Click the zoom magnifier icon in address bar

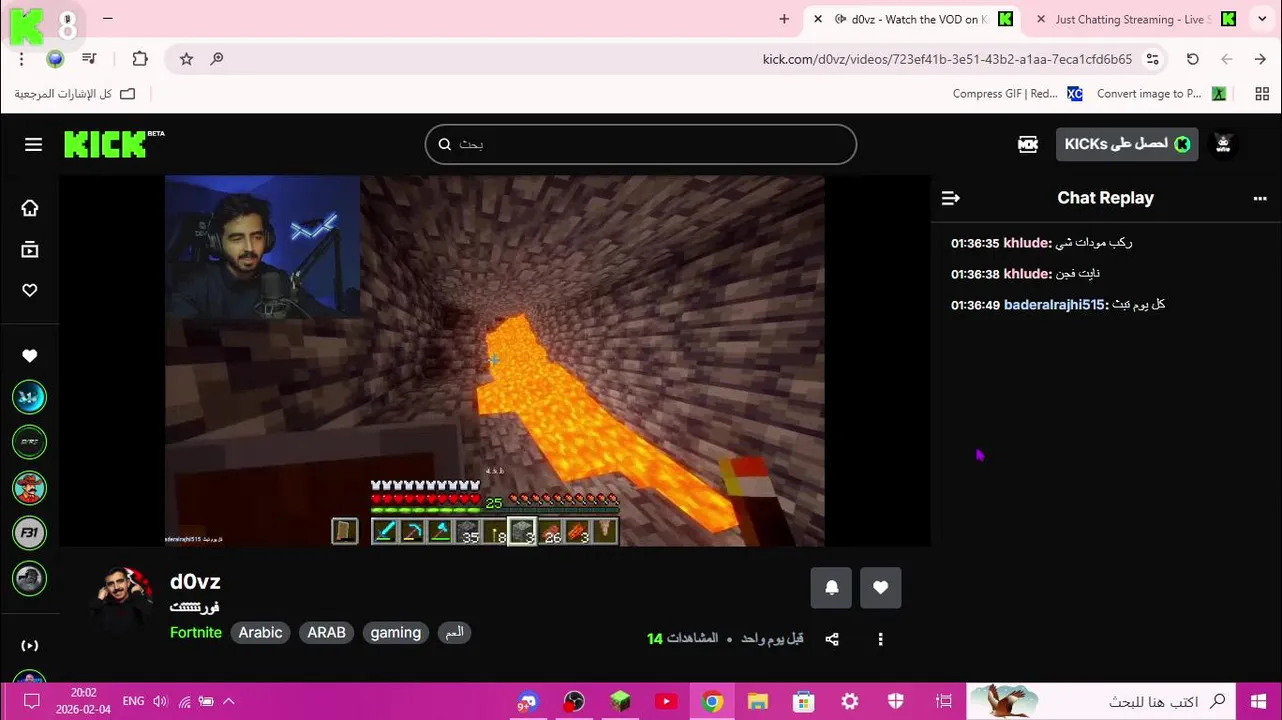coord(216,59)
